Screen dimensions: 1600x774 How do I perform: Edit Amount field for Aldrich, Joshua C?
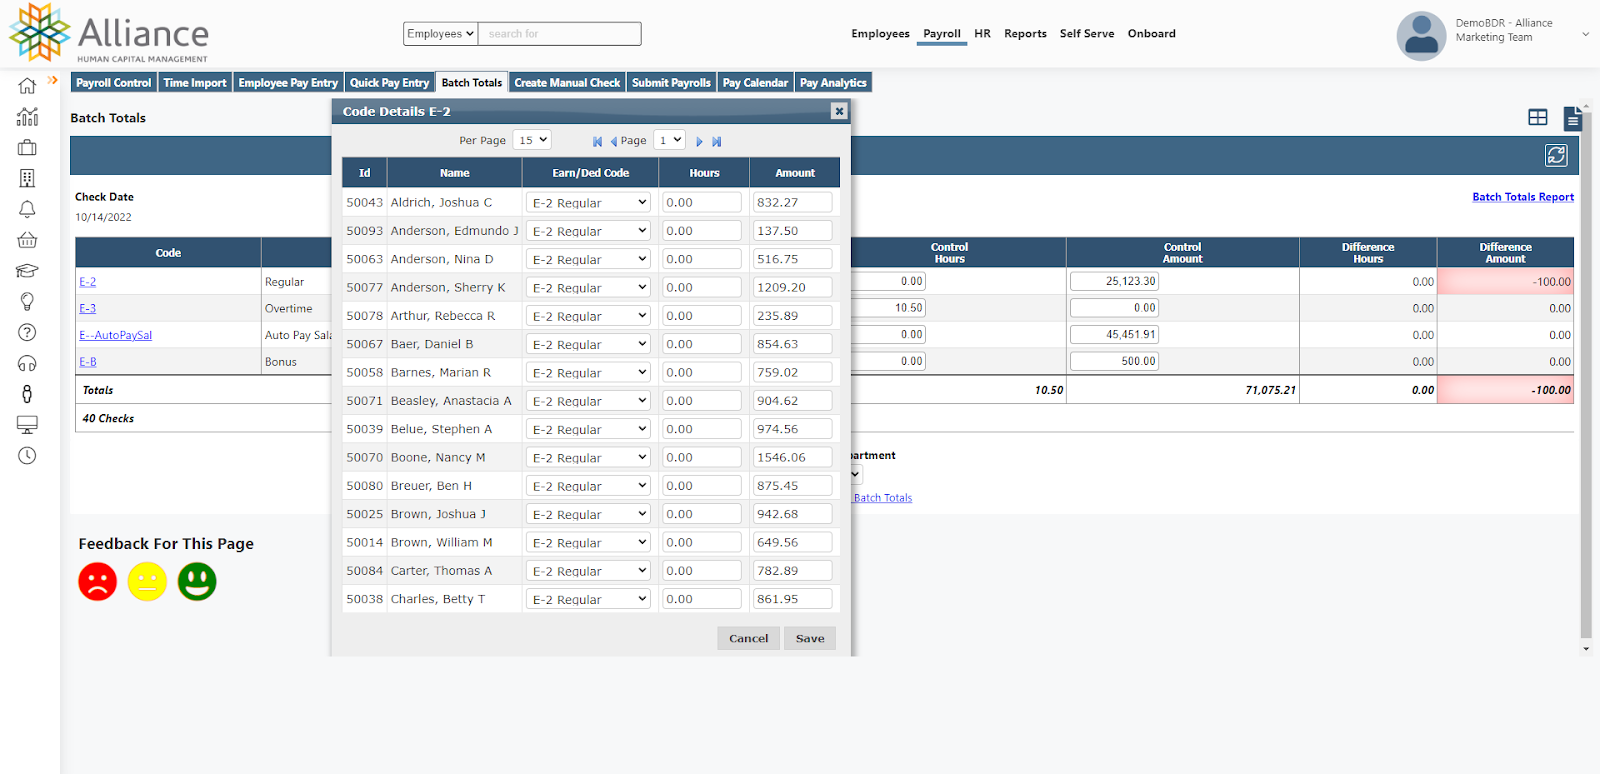pyautogui.click(x=792, y=202)
